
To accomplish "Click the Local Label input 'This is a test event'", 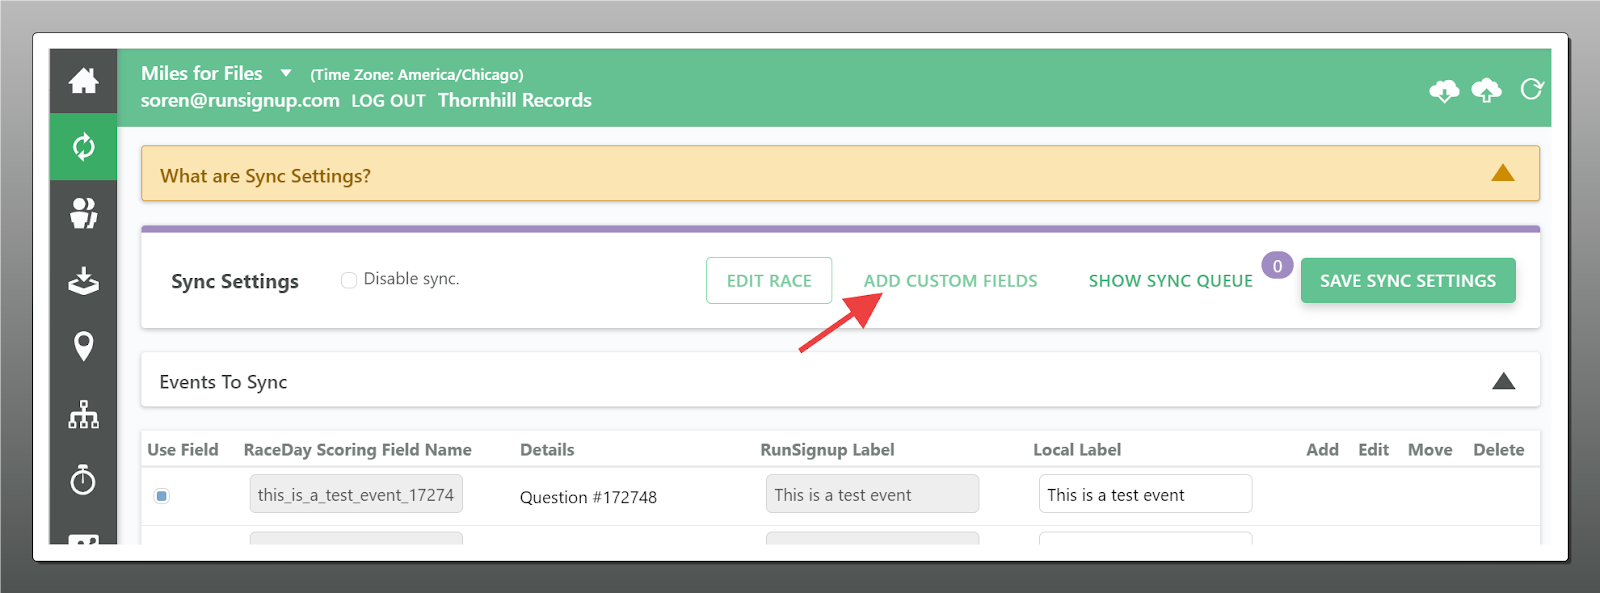I will (x=1145, y=494).
